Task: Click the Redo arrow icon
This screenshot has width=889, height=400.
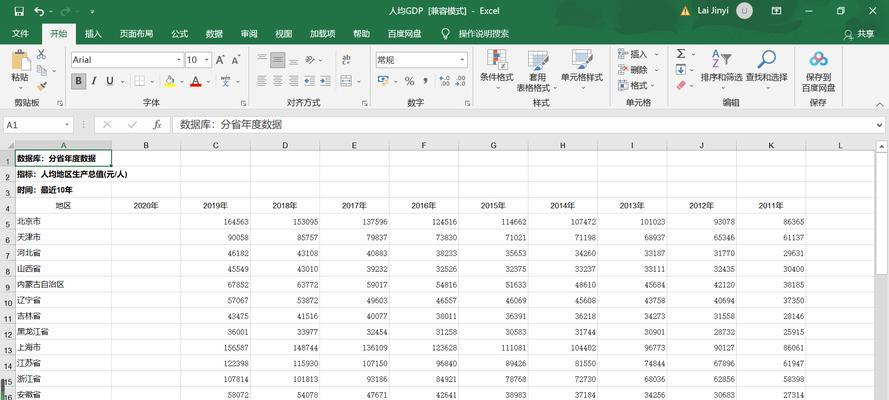Action: (65, 11)
